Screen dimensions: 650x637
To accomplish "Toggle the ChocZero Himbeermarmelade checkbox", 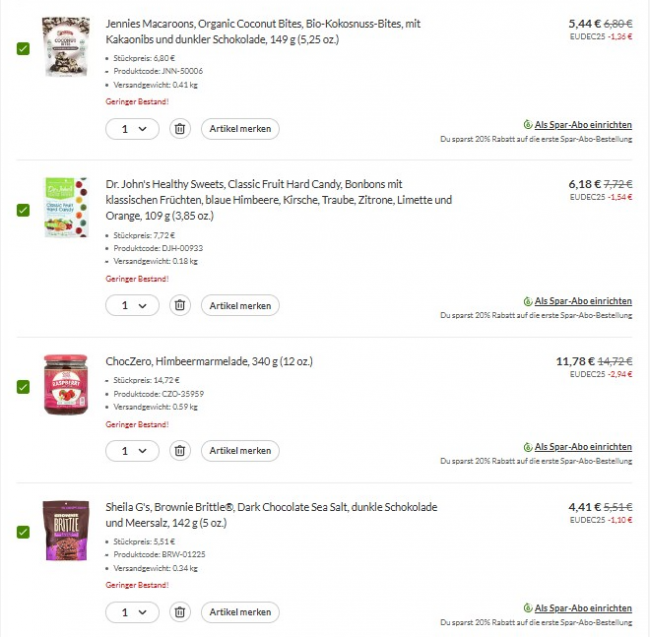I will pos(23,387).
